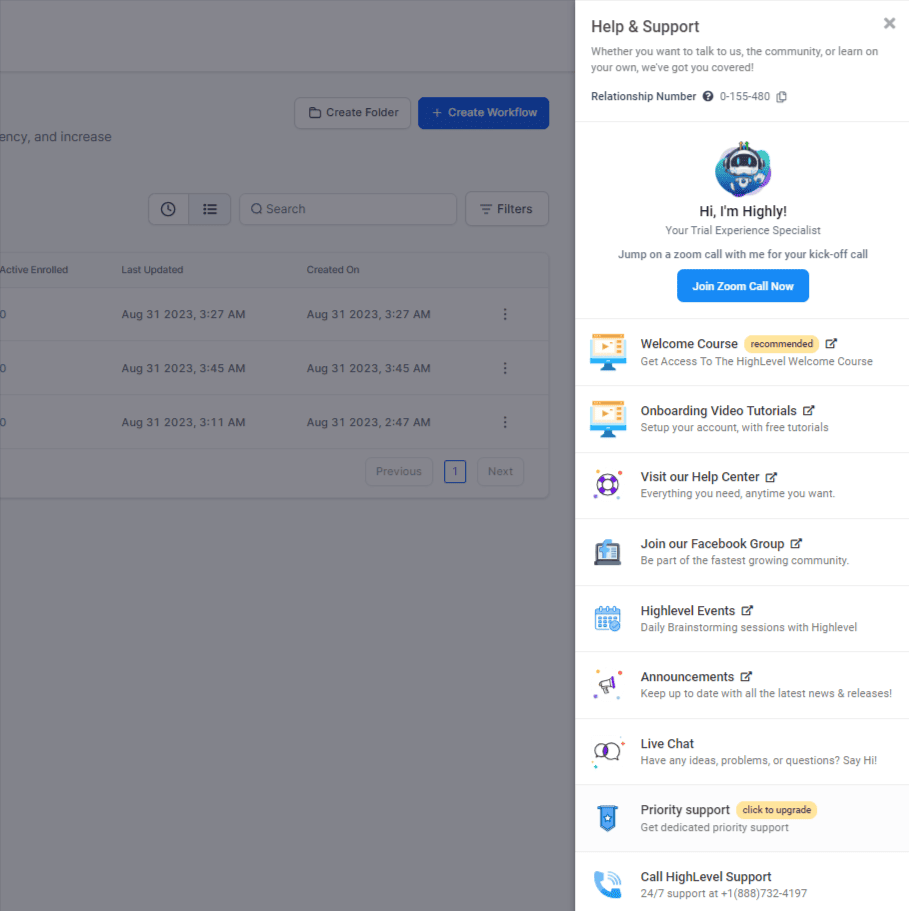Select page 1
Image resolution: width=909 pixels, height=911 pixels.
(455, 471)
